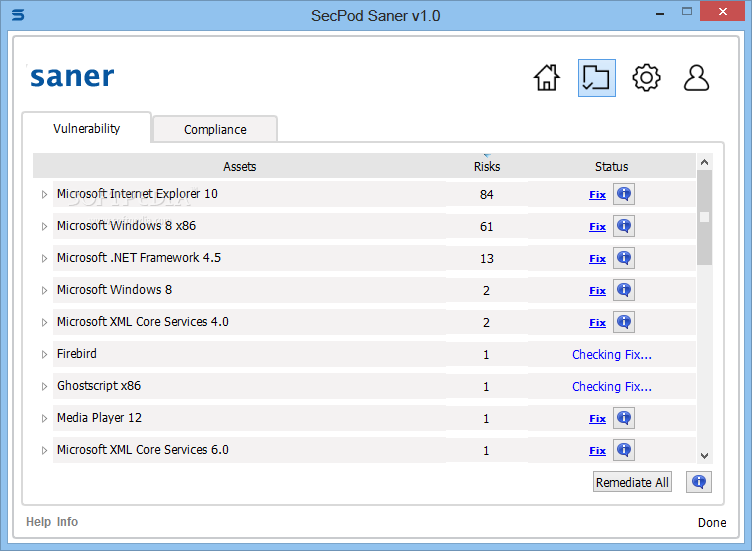The image size is (752, 551).
Task: Click risk count 61
Action: [x=486, y=227]
